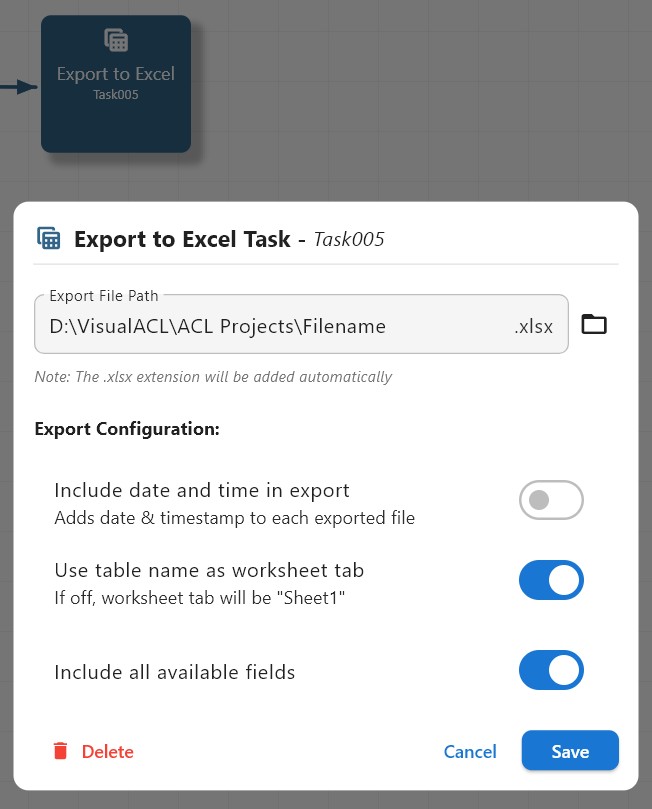Cancel the Export to Excel dialog
Viewport: 652px width, 809px height.
pyautogui.click(x=470, y=750)
